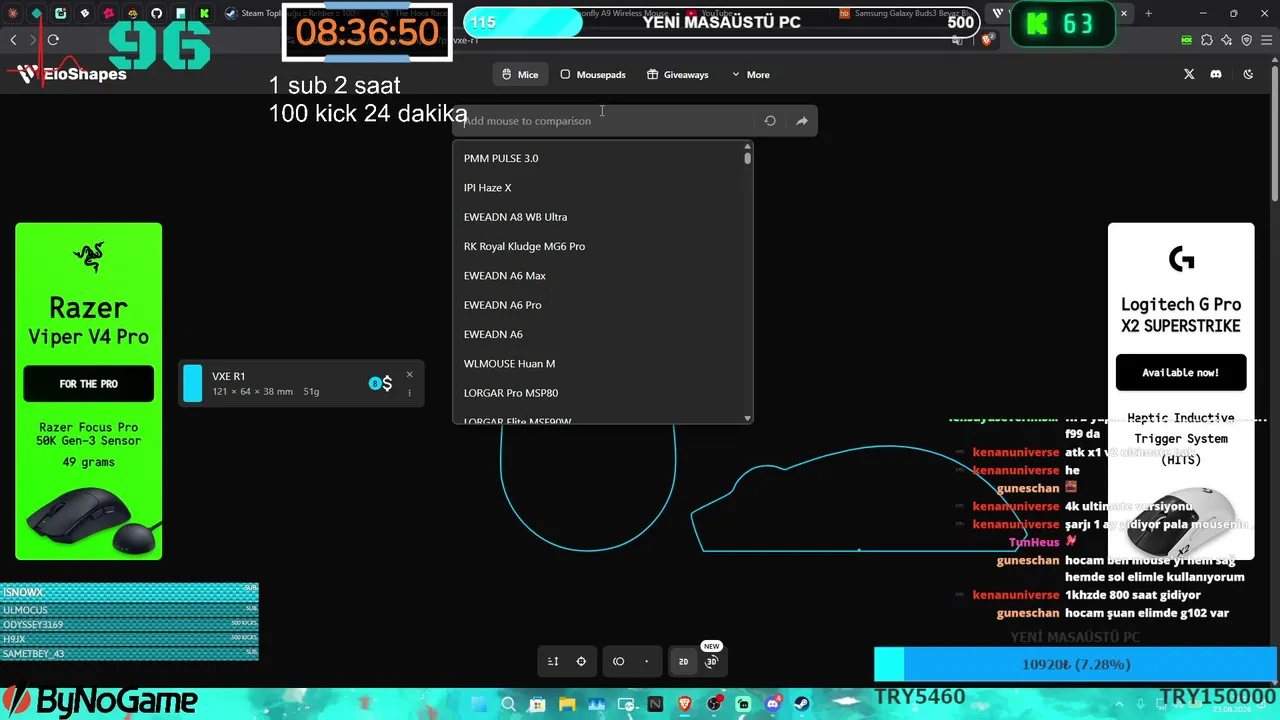Click the EloShapes logo
1280x720 pixels.
pyautogui.click(x=72, y=73)
